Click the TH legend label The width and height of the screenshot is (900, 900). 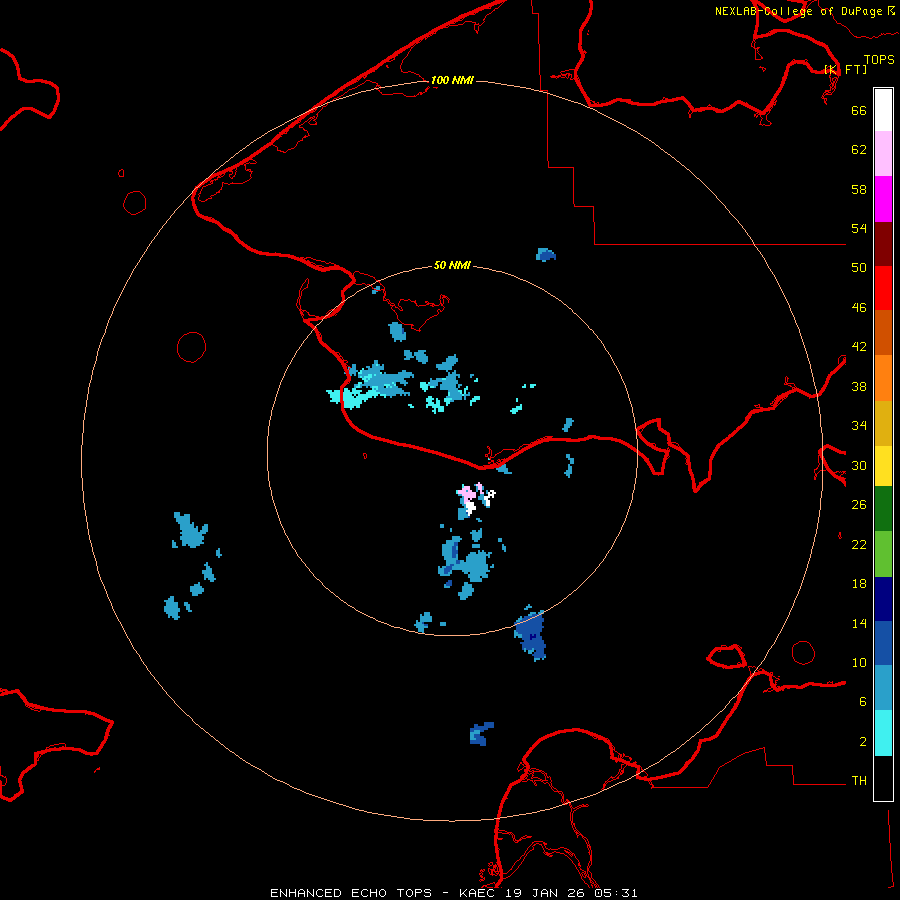coord(859,781)
